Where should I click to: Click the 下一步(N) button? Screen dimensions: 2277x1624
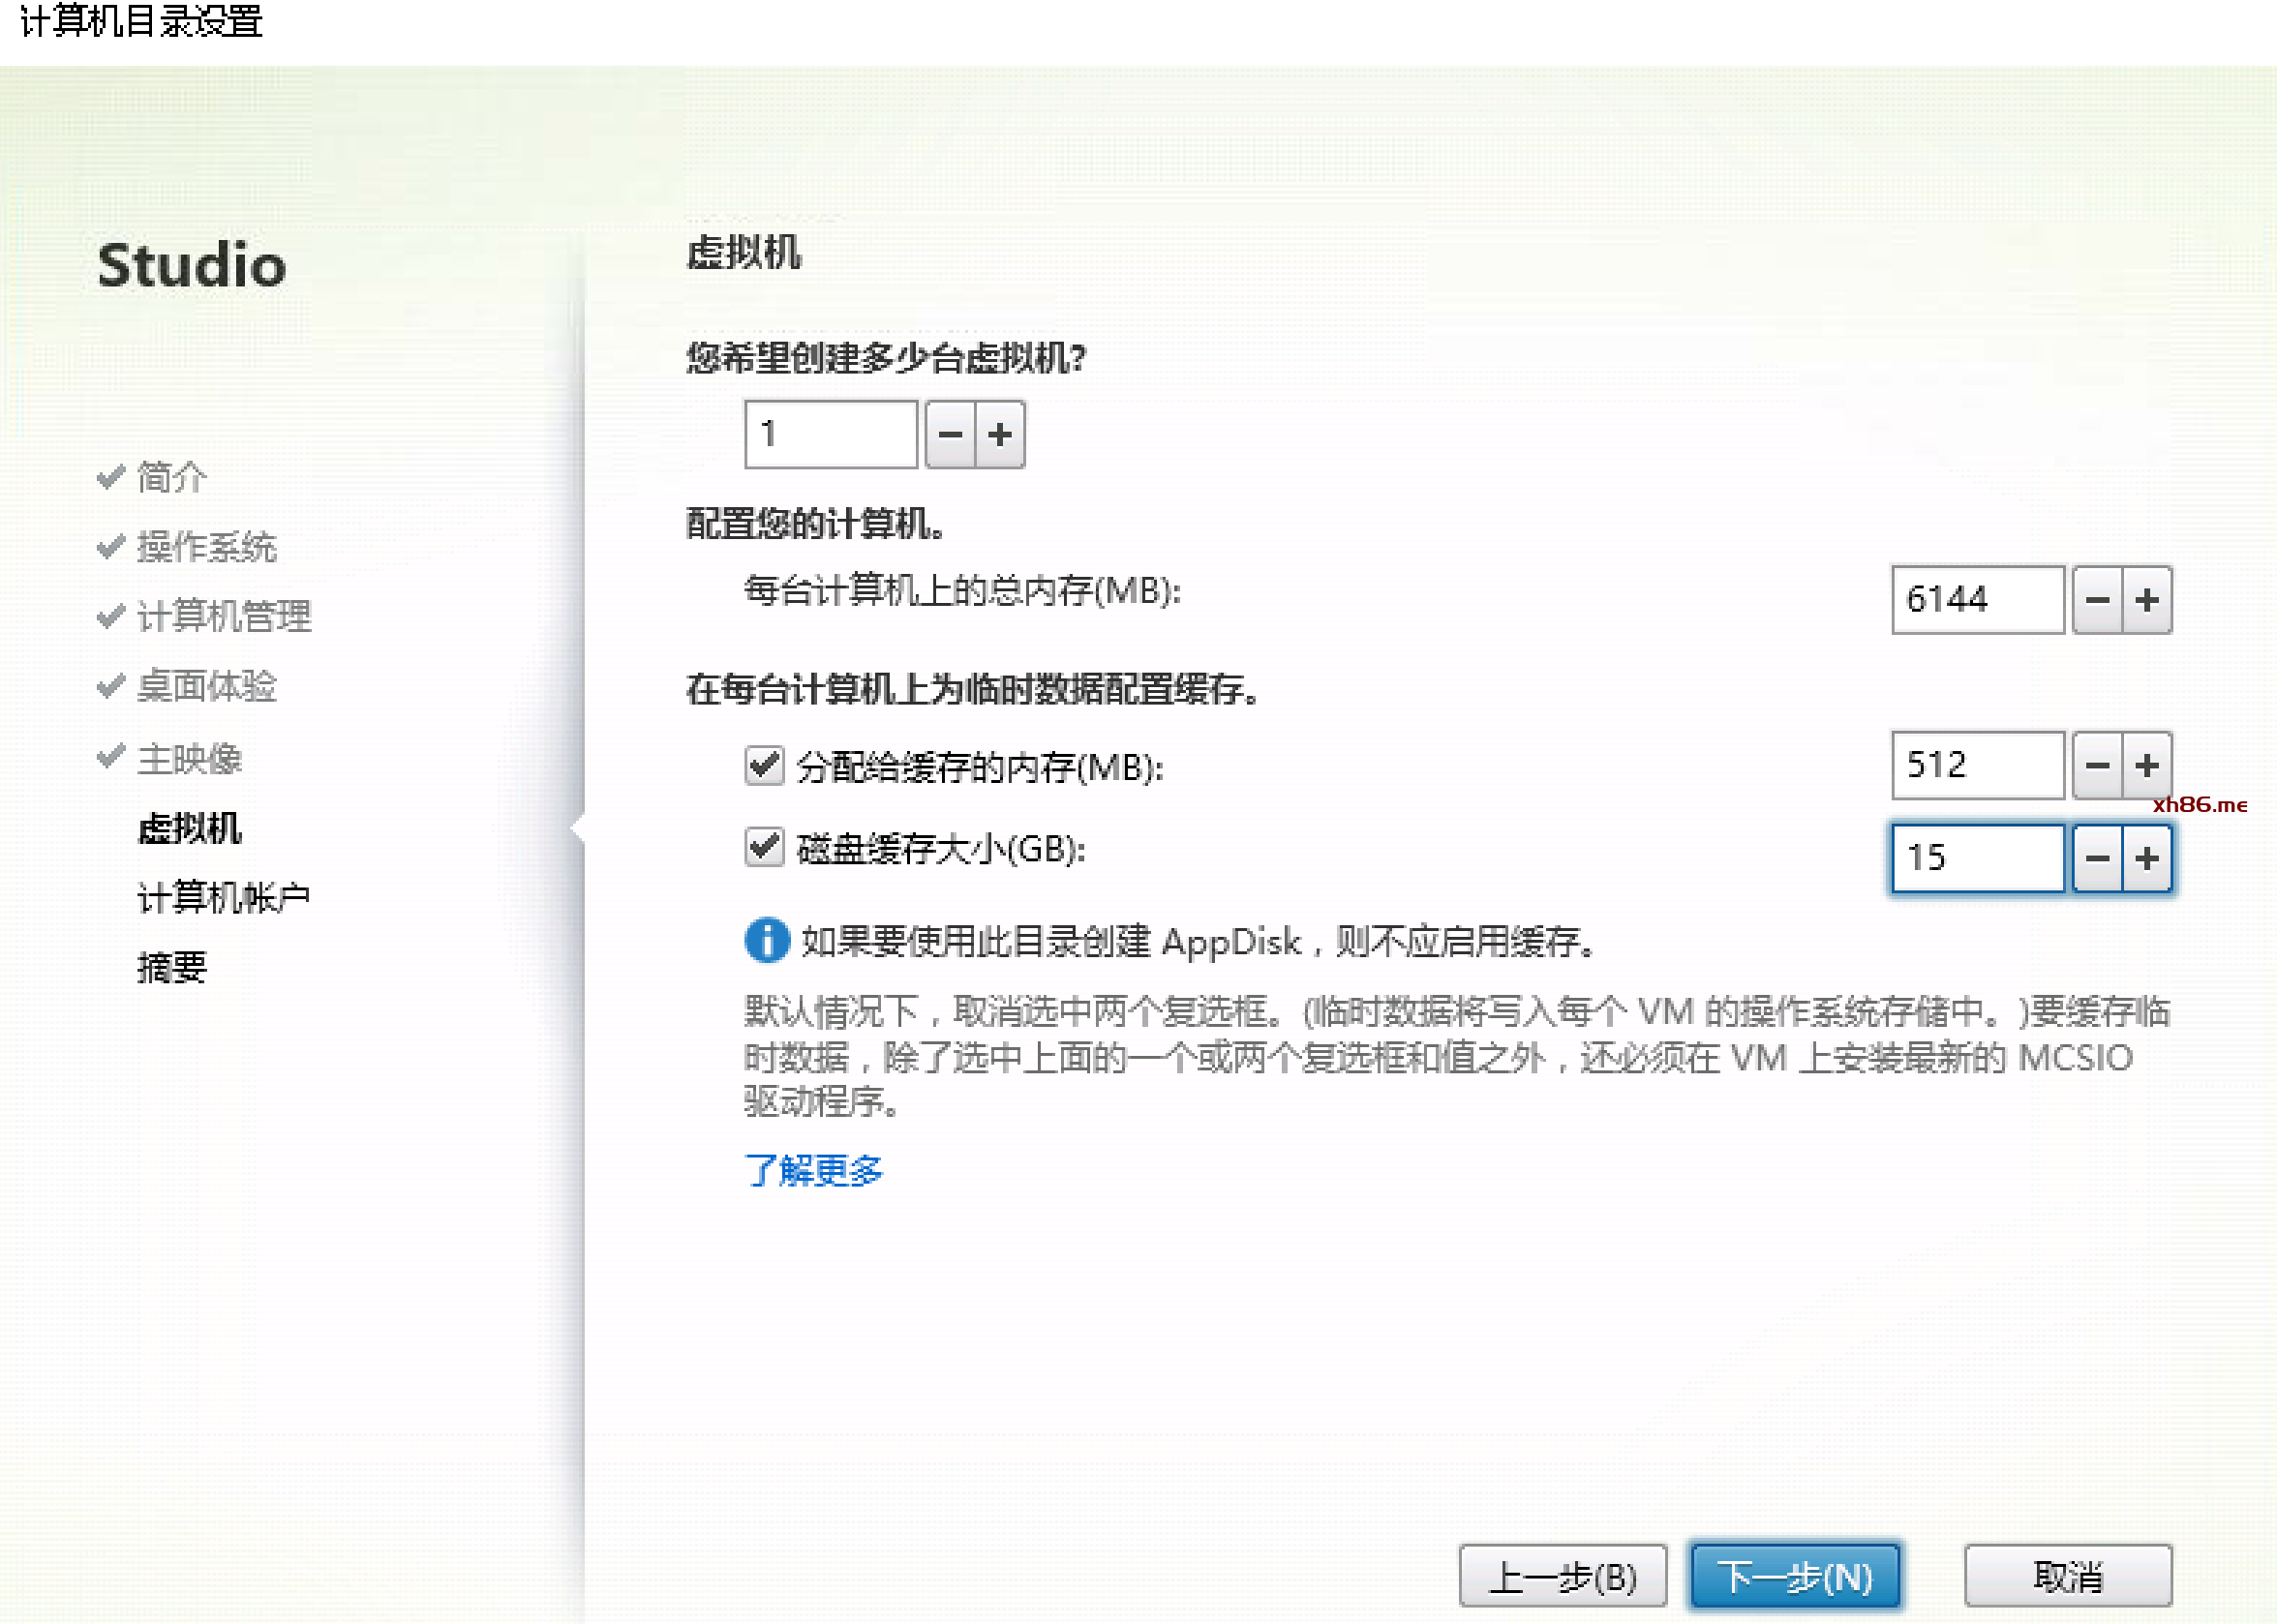click(1795, 1577)
